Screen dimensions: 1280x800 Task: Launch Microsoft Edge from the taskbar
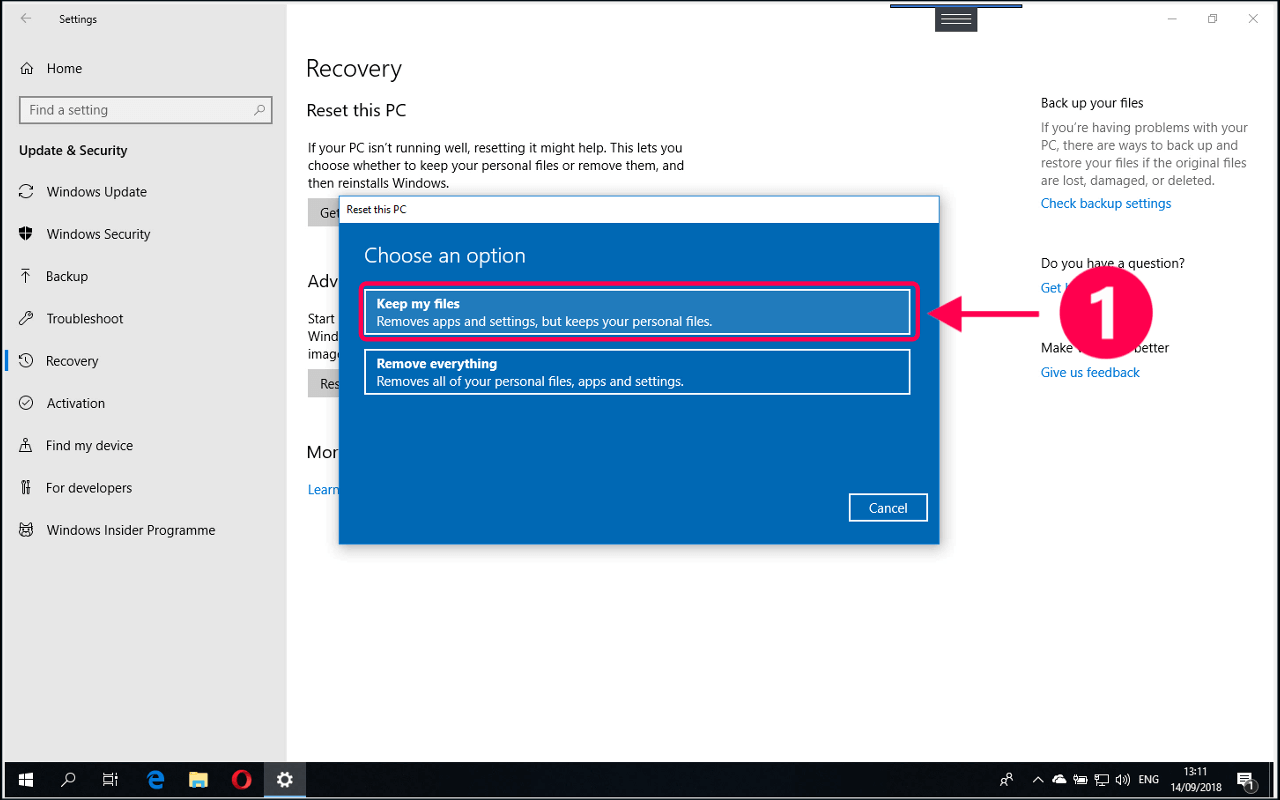pos(155,780)
